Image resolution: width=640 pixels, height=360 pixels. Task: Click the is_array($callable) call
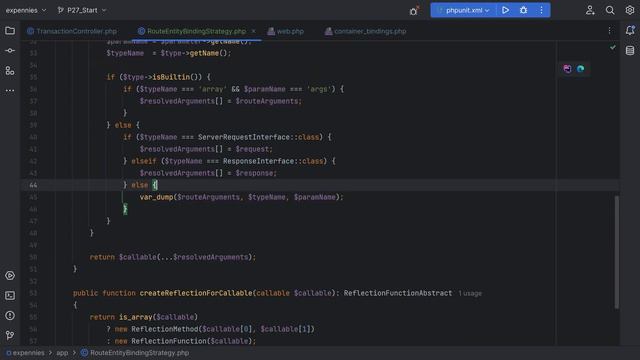coord(158,317)
